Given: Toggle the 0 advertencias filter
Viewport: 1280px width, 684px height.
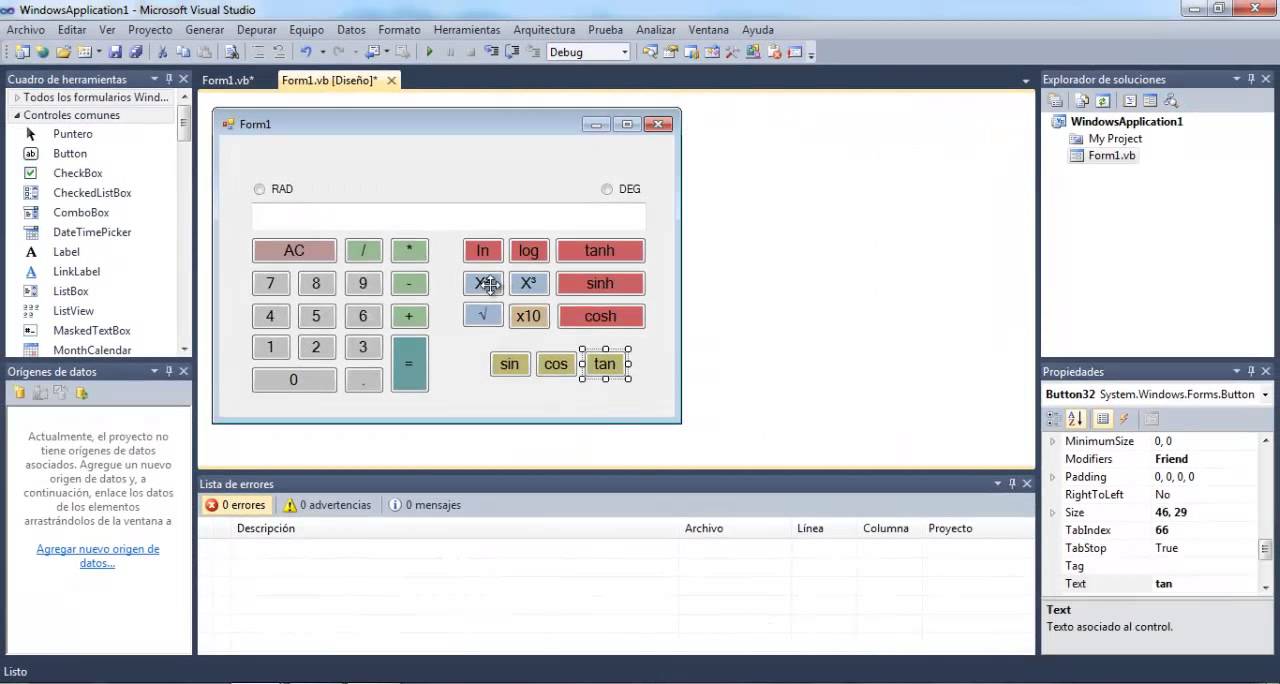Looking at the screenshot, I should [327, 505].
